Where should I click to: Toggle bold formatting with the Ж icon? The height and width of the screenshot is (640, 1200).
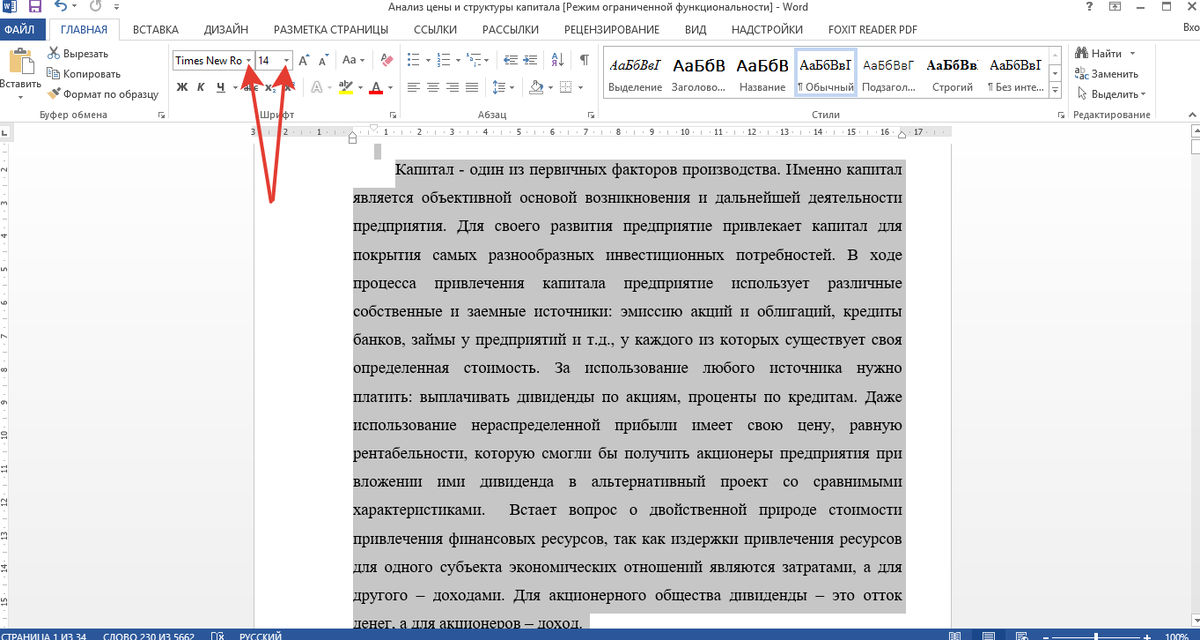183,86
